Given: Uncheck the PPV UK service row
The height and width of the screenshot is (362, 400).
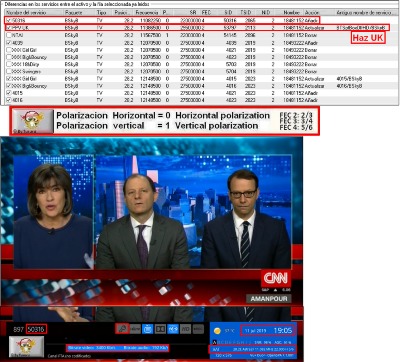Looking at the screenshot, I should coord(9,28).
